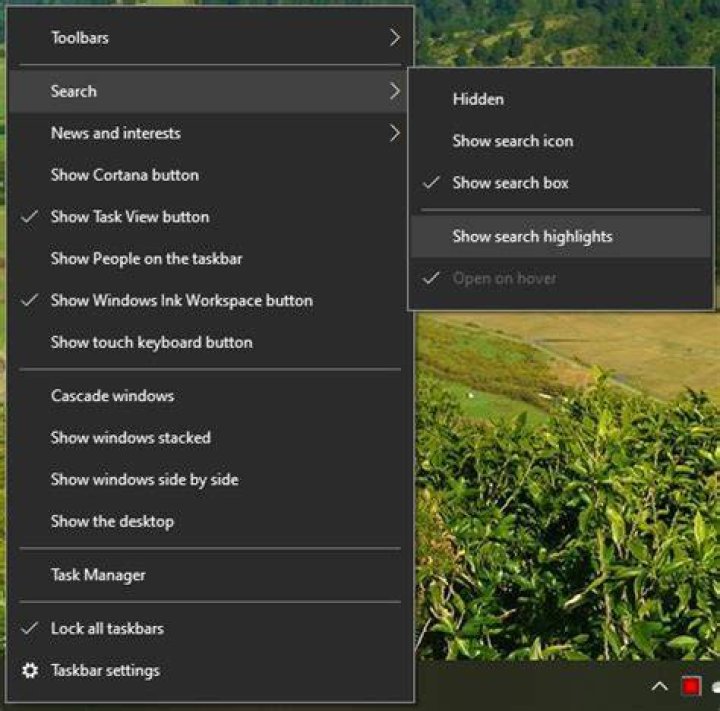720x711 pixels.
Task: Click the greyed-out Open on hover option
Action: [x=561, y=278]
